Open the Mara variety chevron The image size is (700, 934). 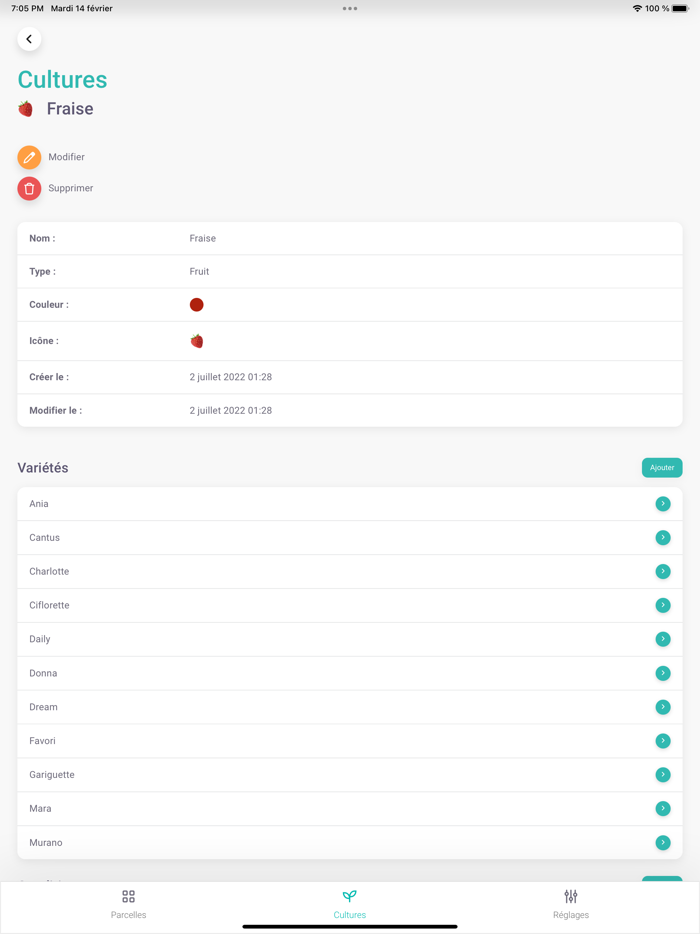pos(663,808)
